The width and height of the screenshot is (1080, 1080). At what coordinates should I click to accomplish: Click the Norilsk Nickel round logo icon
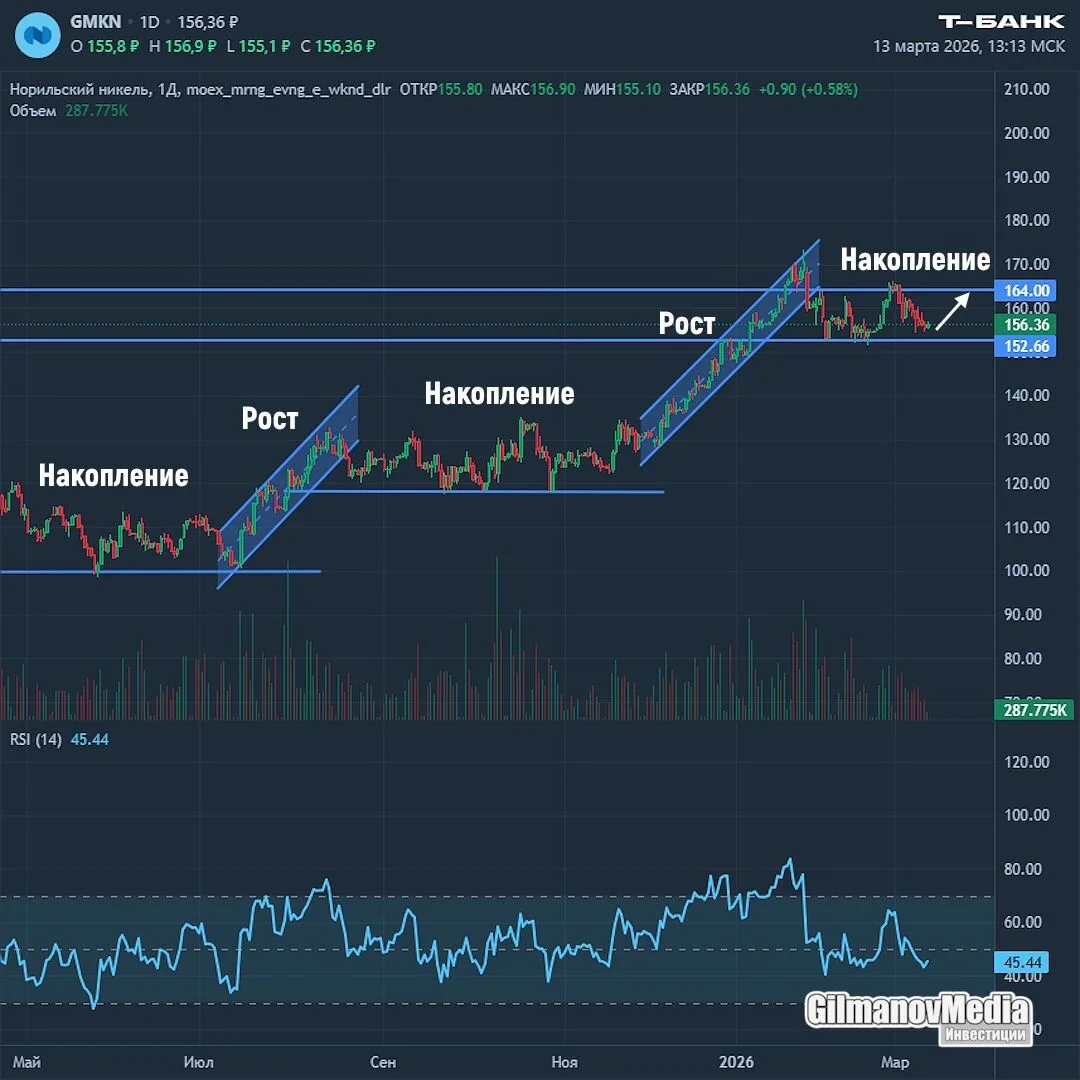click(37, 34)
